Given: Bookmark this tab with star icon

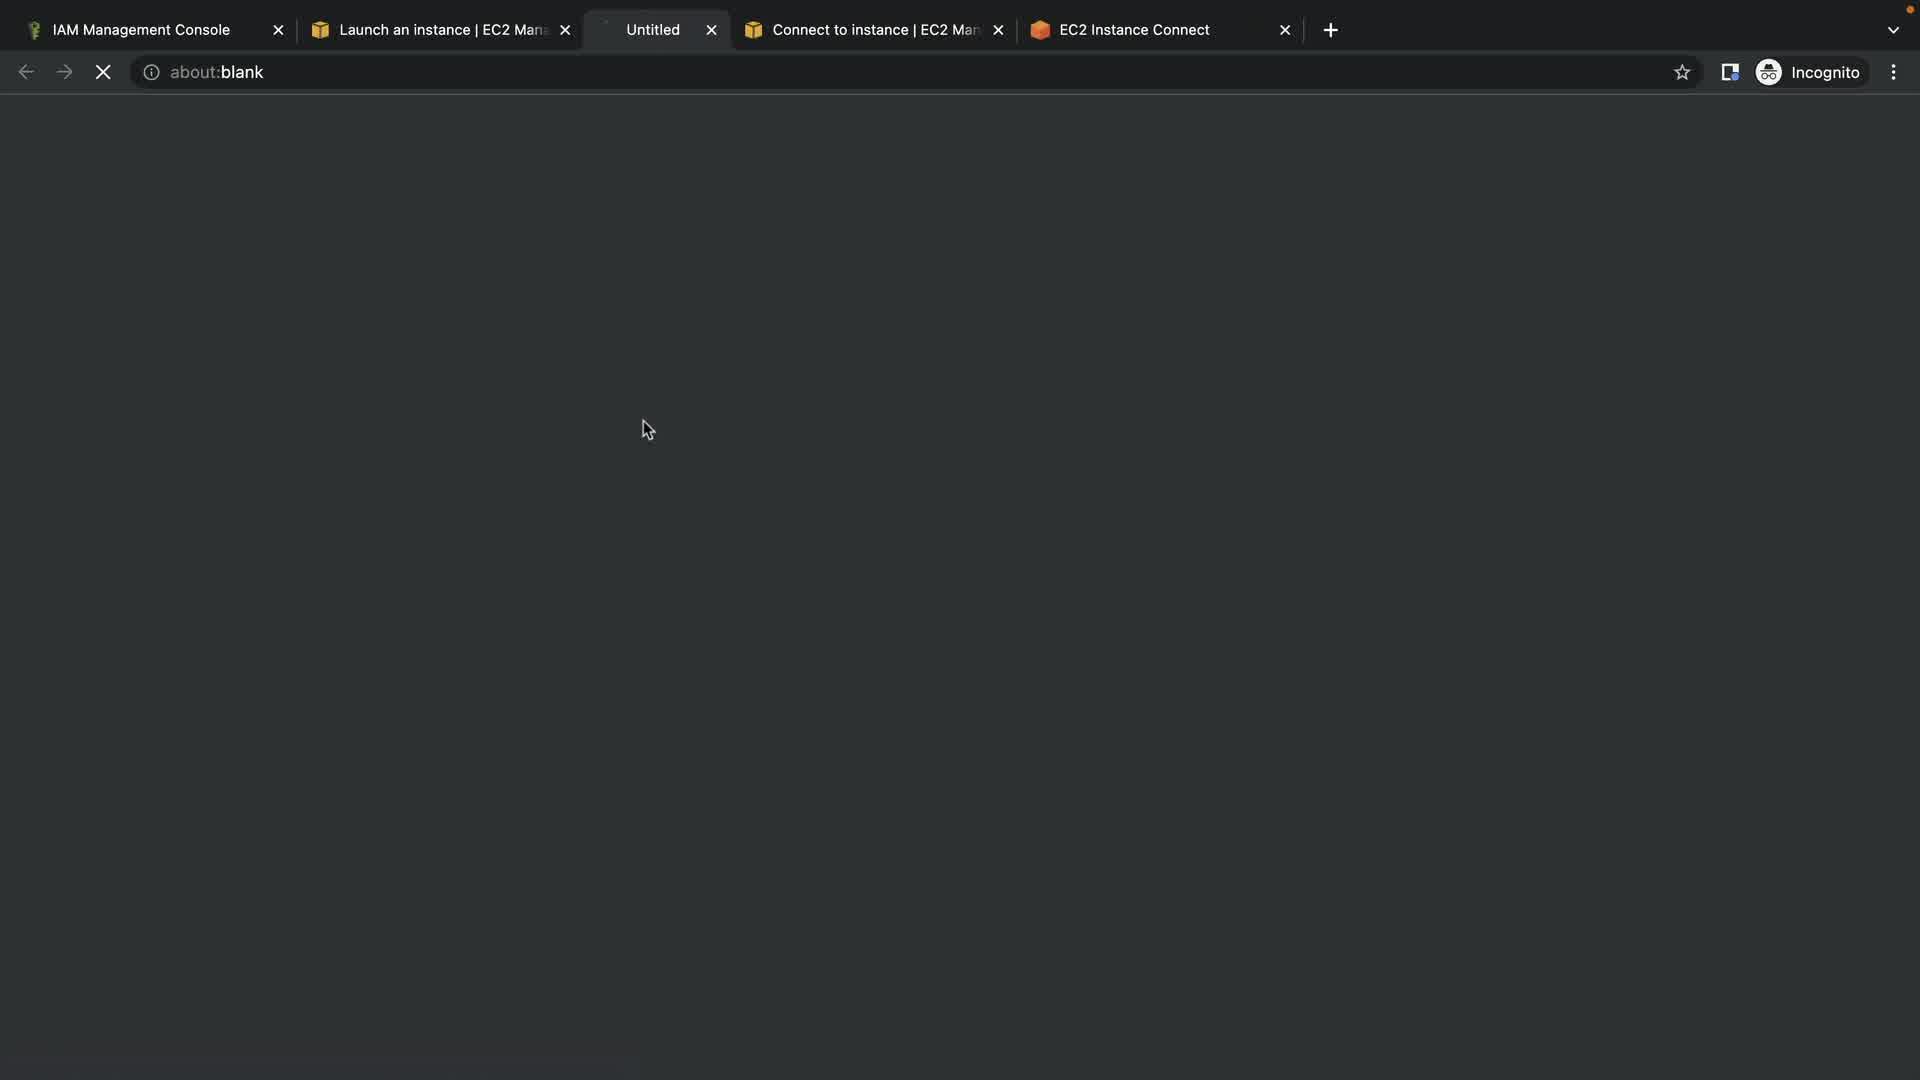Looking at the screenshot, I should [1682, 72].
